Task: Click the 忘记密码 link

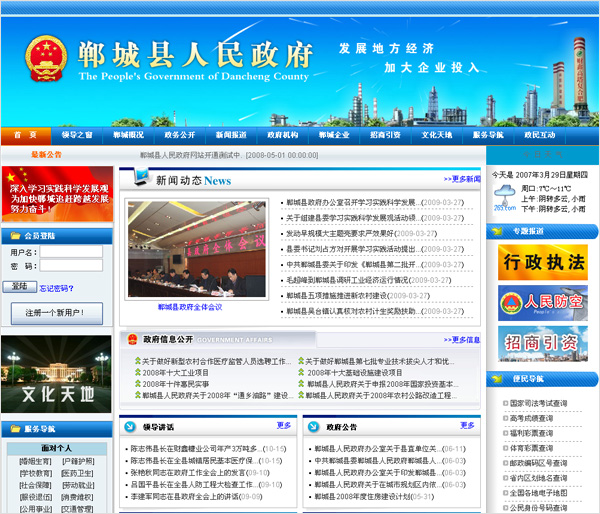Action: (56, 288)
